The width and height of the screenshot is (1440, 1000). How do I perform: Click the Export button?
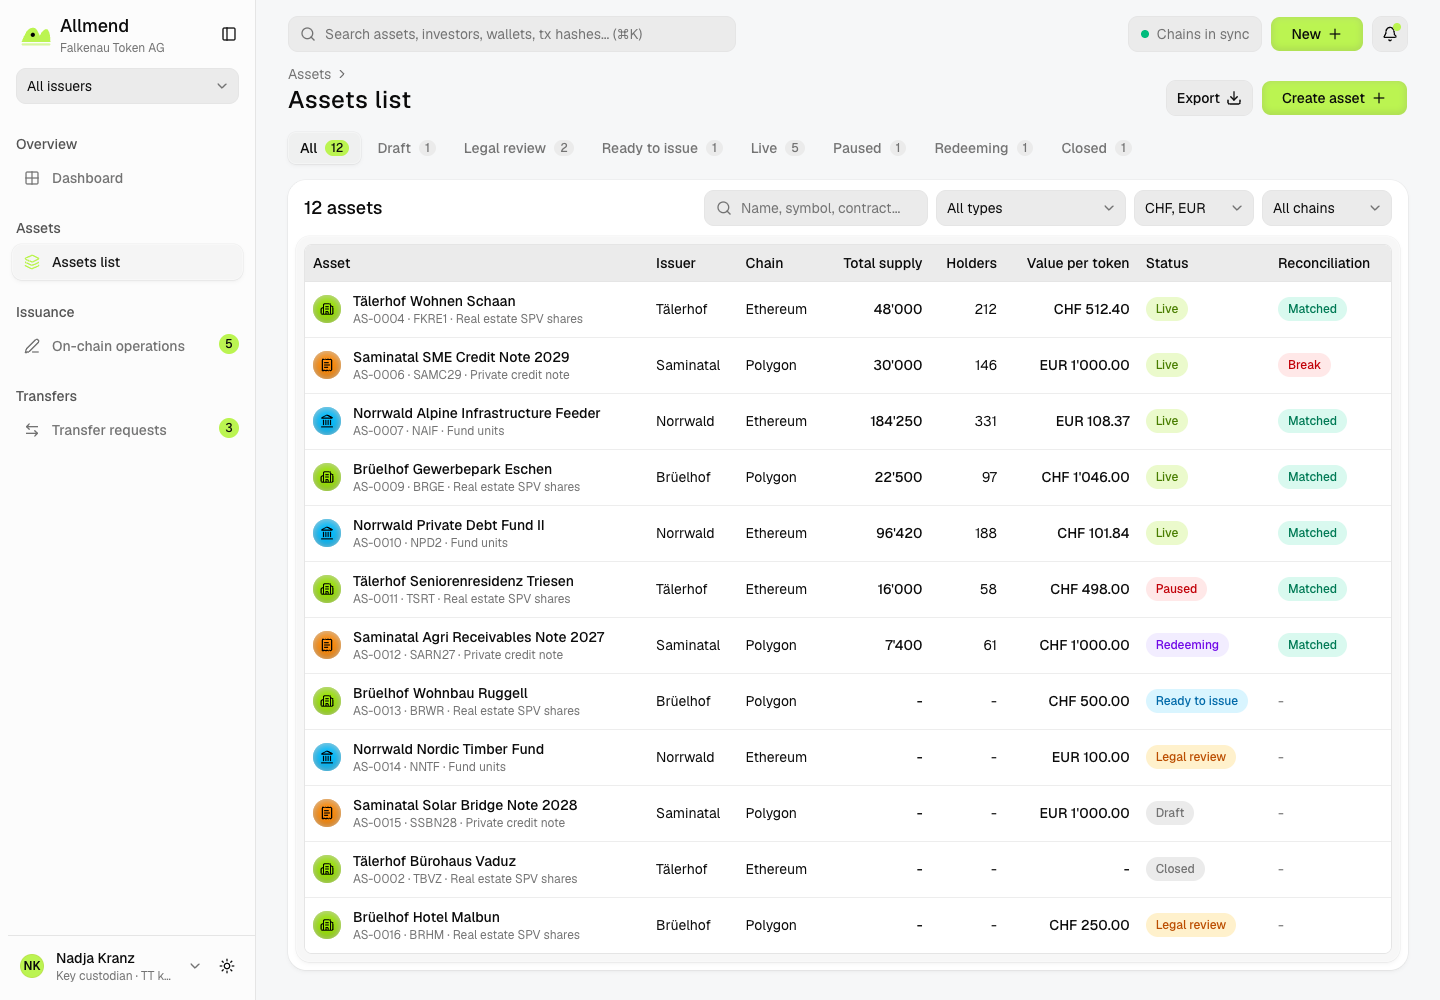point(1209,98)
